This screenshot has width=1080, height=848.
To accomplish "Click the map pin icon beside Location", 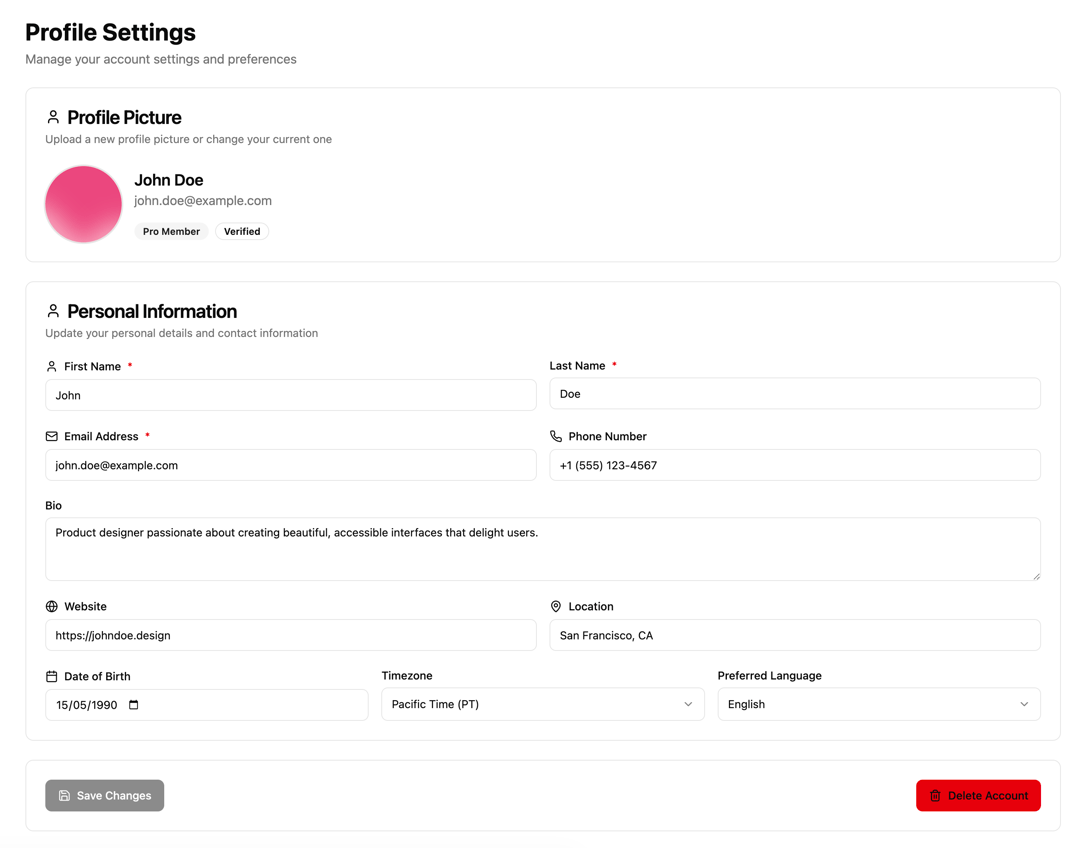I will tap(556, 606).
